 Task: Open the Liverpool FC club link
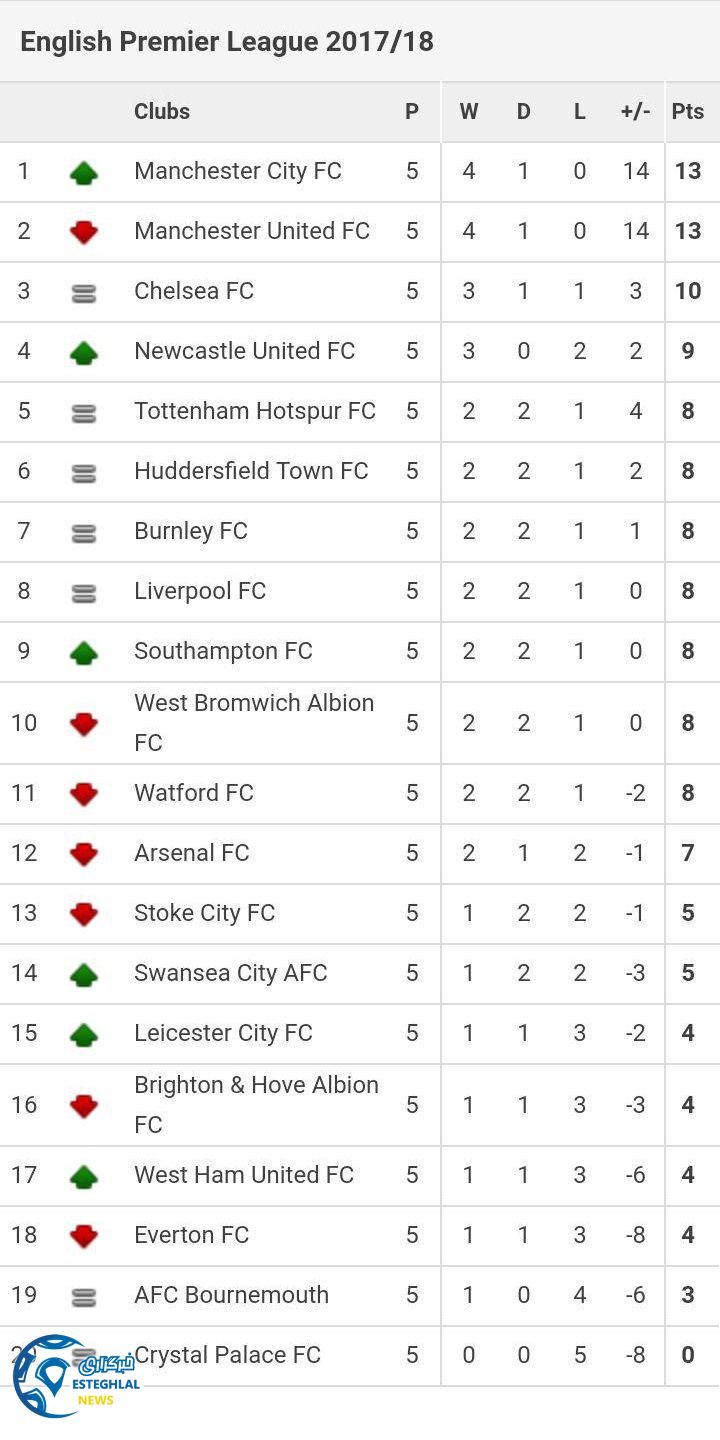(x=200, y=591)
